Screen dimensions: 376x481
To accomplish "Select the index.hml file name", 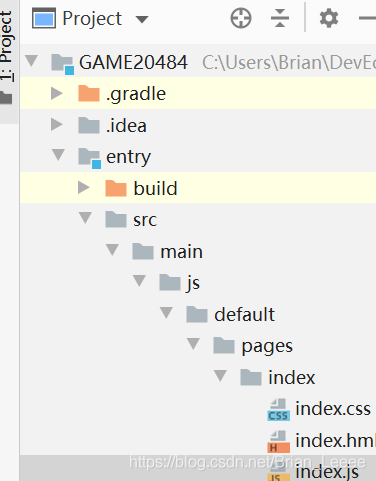I will pos(335,440).
